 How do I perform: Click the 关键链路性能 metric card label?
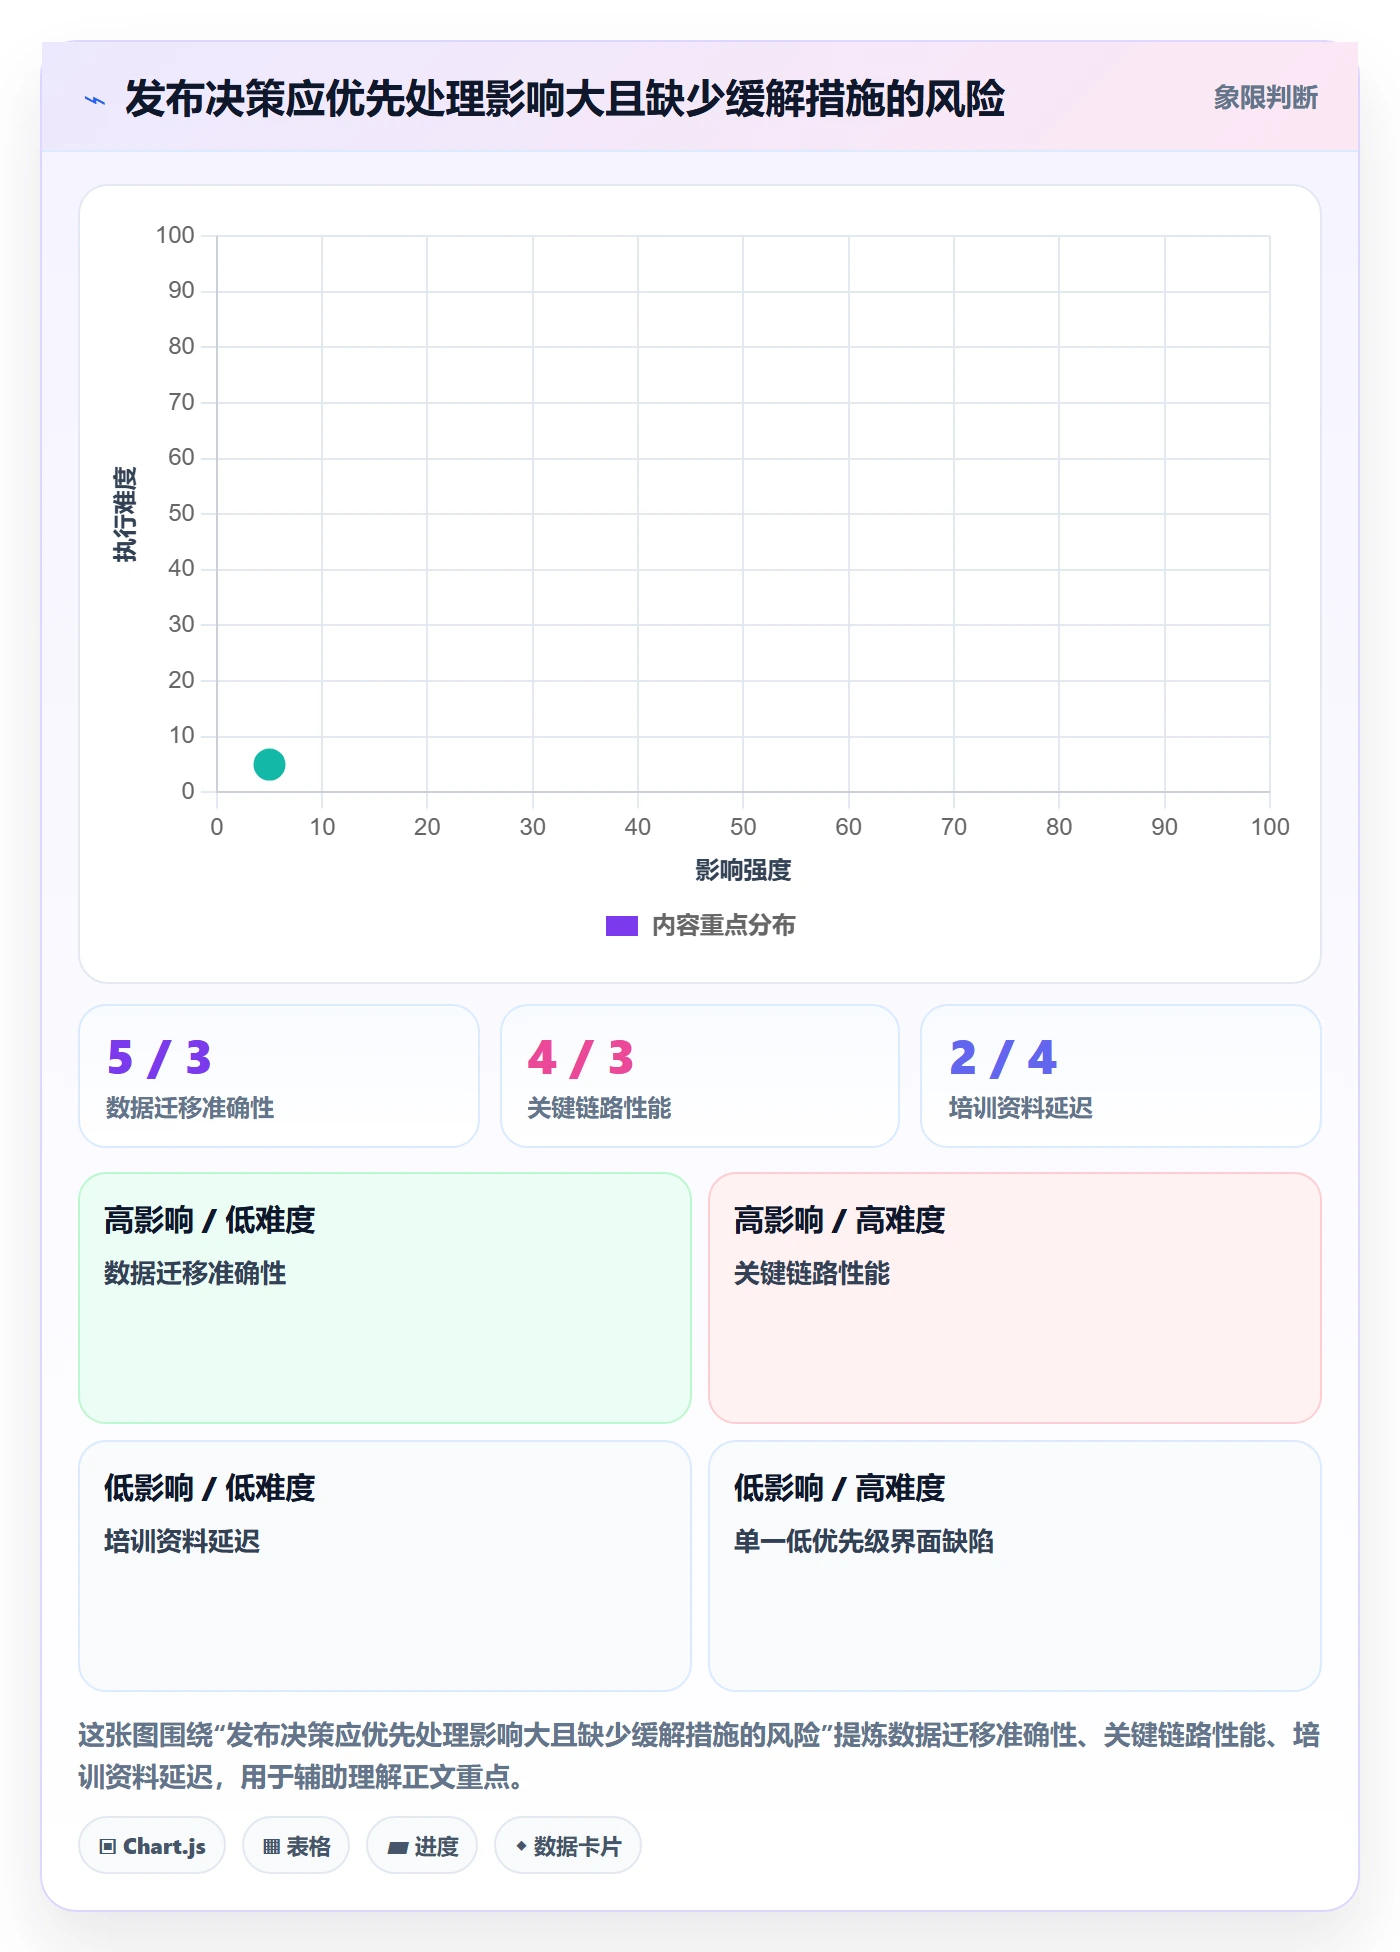[x=599, y=1108]
